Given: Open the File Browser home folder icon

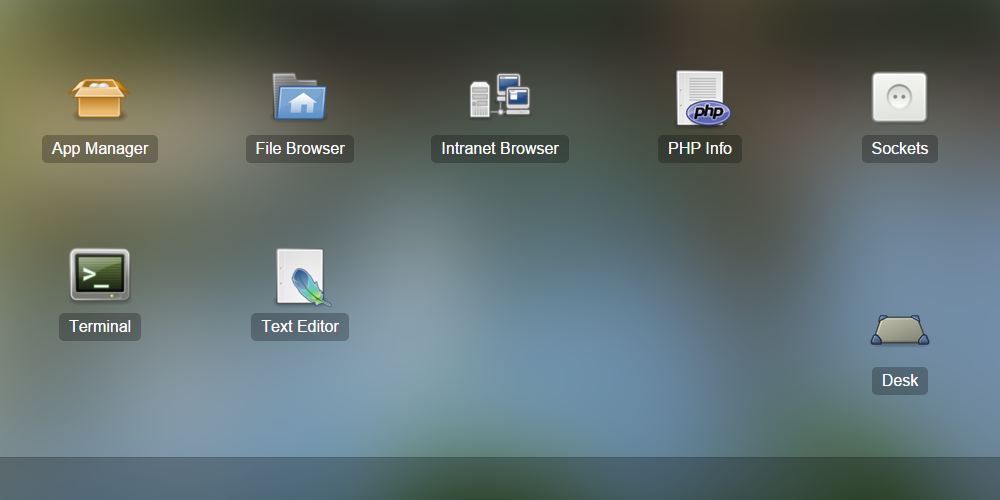Looking at the screenshot, I should point(299,96).
